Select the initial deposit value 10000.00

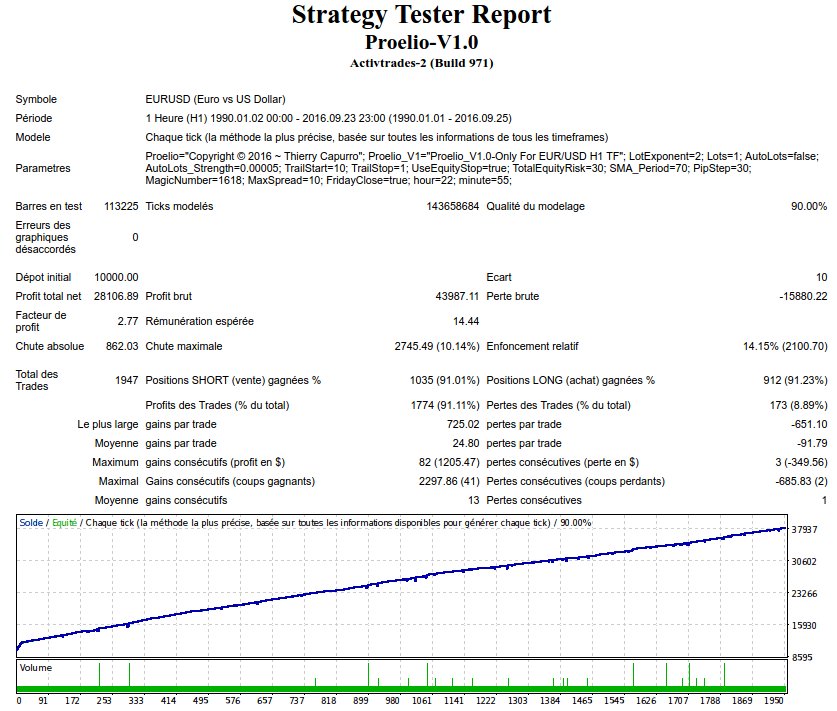click(116, 277)
